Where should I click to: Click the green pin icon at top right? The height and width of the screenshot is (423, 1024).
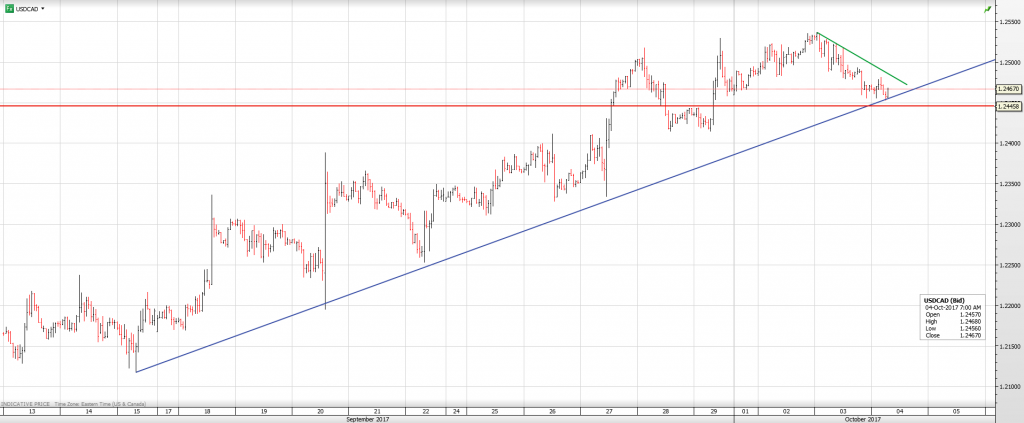988,8
